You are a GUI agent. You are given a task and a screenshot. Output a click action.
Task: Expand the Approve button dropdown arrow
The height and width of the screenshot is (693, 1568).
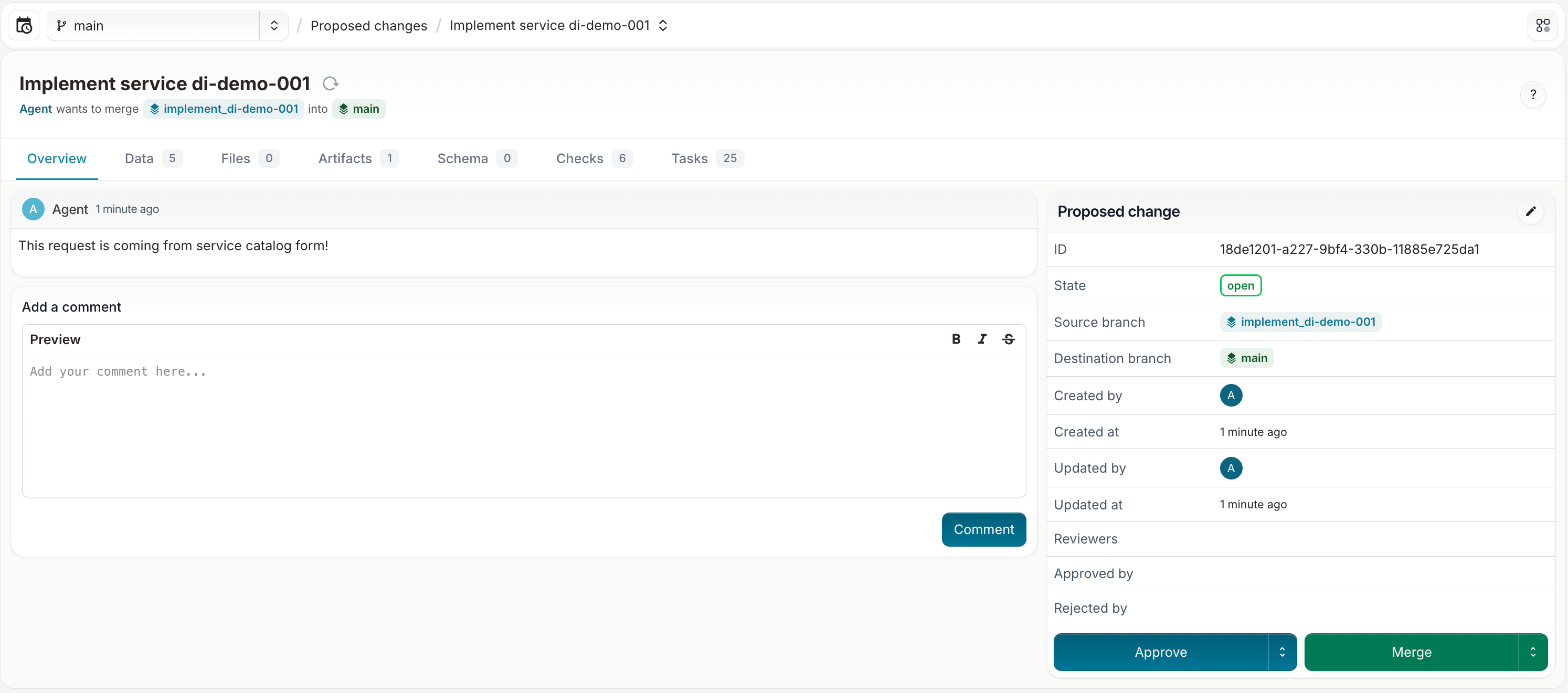click(1282, 652)
